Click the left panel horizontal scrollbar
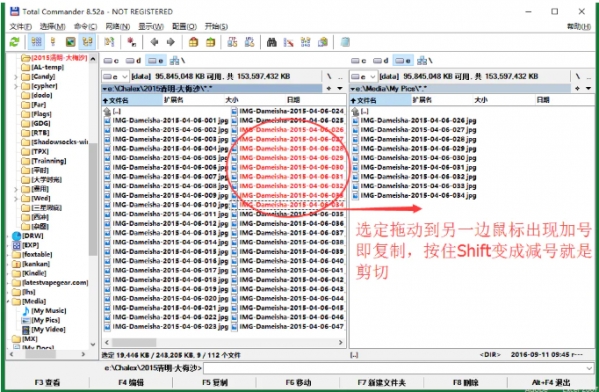 coord(223,342)
